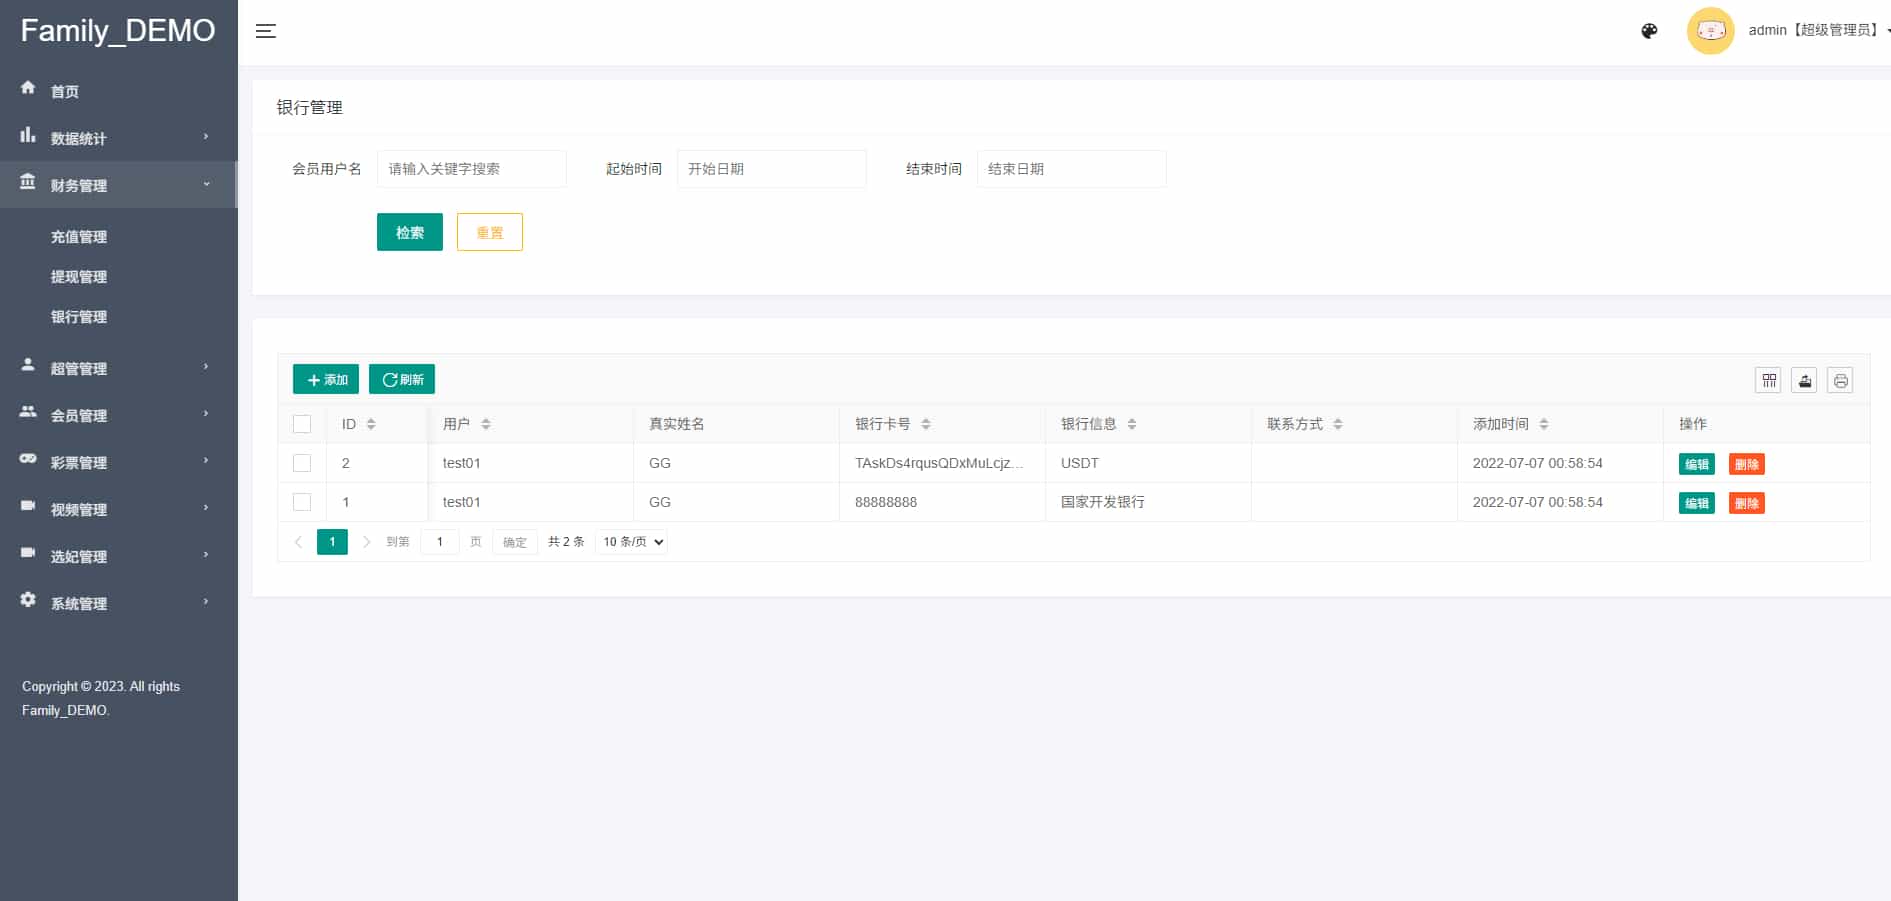The width and height of the screenshot is (1891, 901).
Task: Click the bank icon for 财务管理
Action: coord(28,182)
